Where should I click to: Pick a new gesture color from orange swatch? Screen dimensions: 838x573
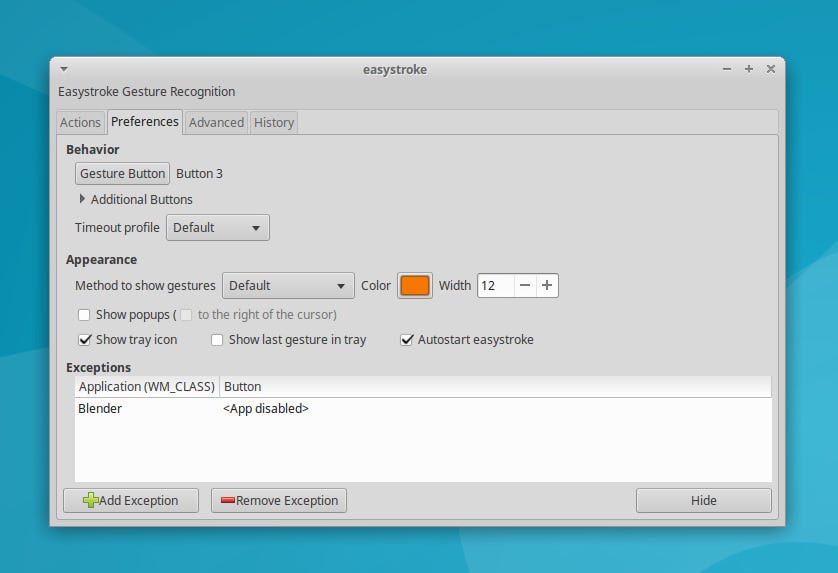point(415,285)
